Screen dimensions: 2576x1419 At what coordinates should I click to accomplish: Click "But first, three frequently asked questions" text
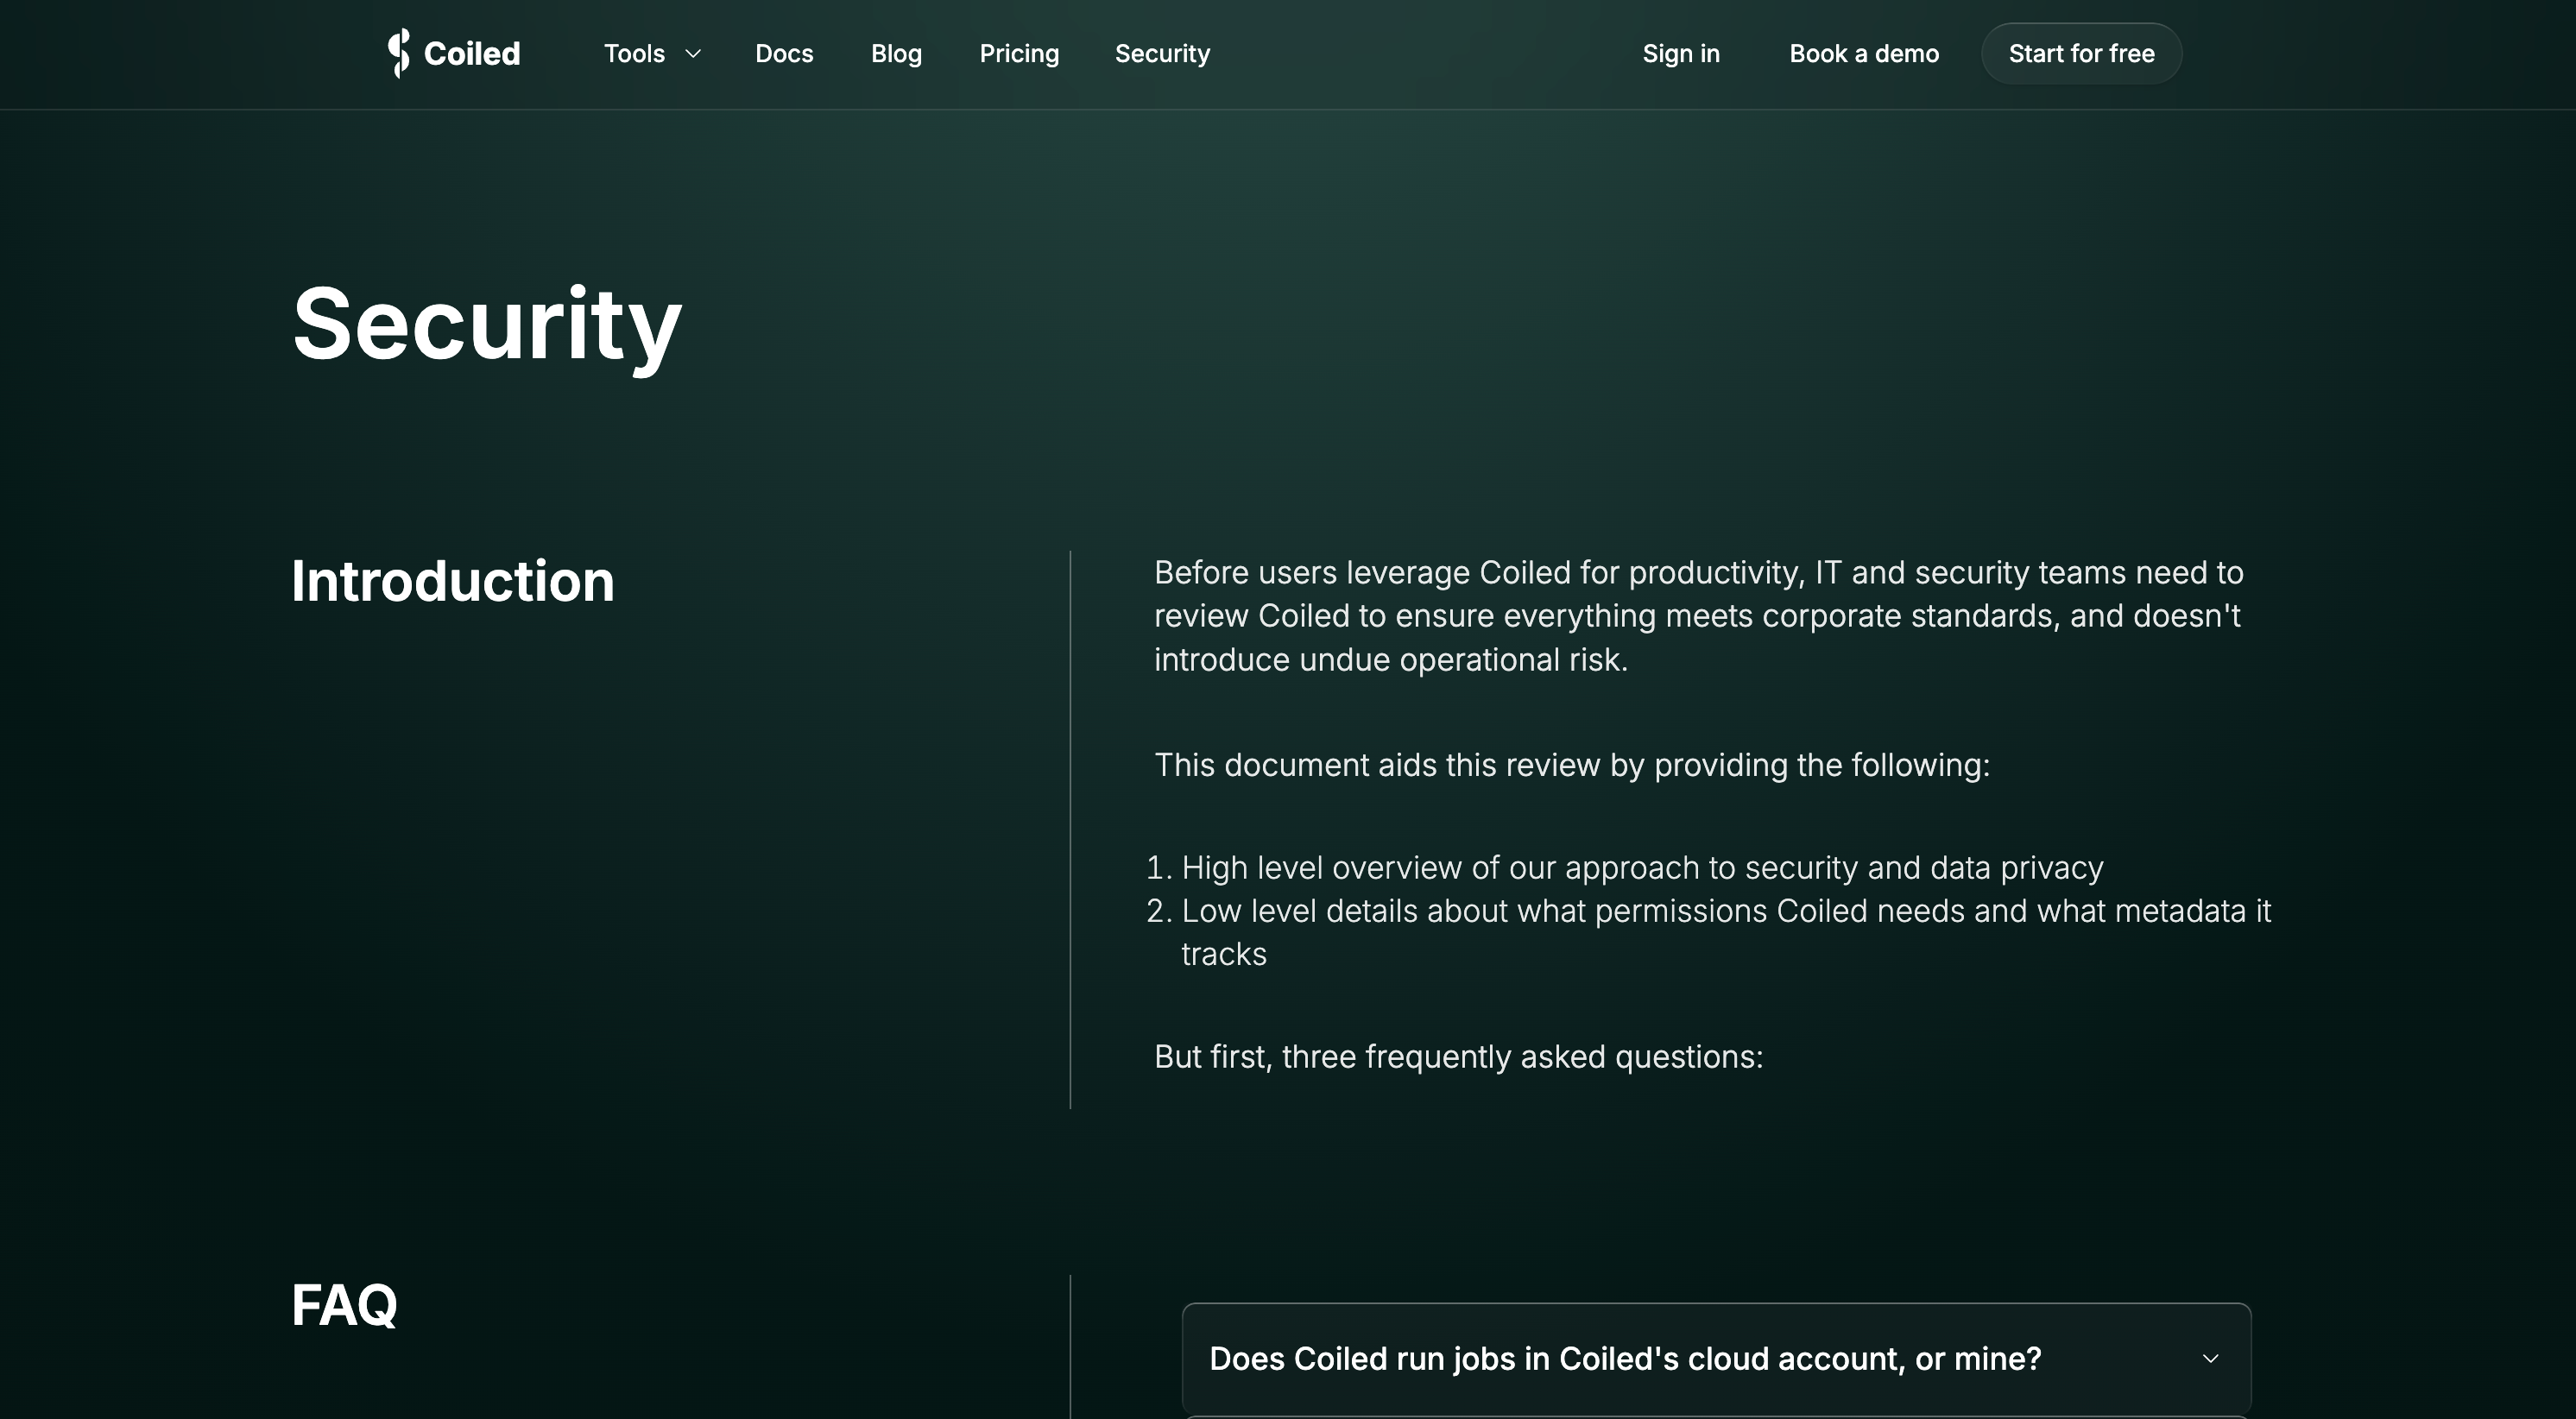(x=1458, y=1057)
